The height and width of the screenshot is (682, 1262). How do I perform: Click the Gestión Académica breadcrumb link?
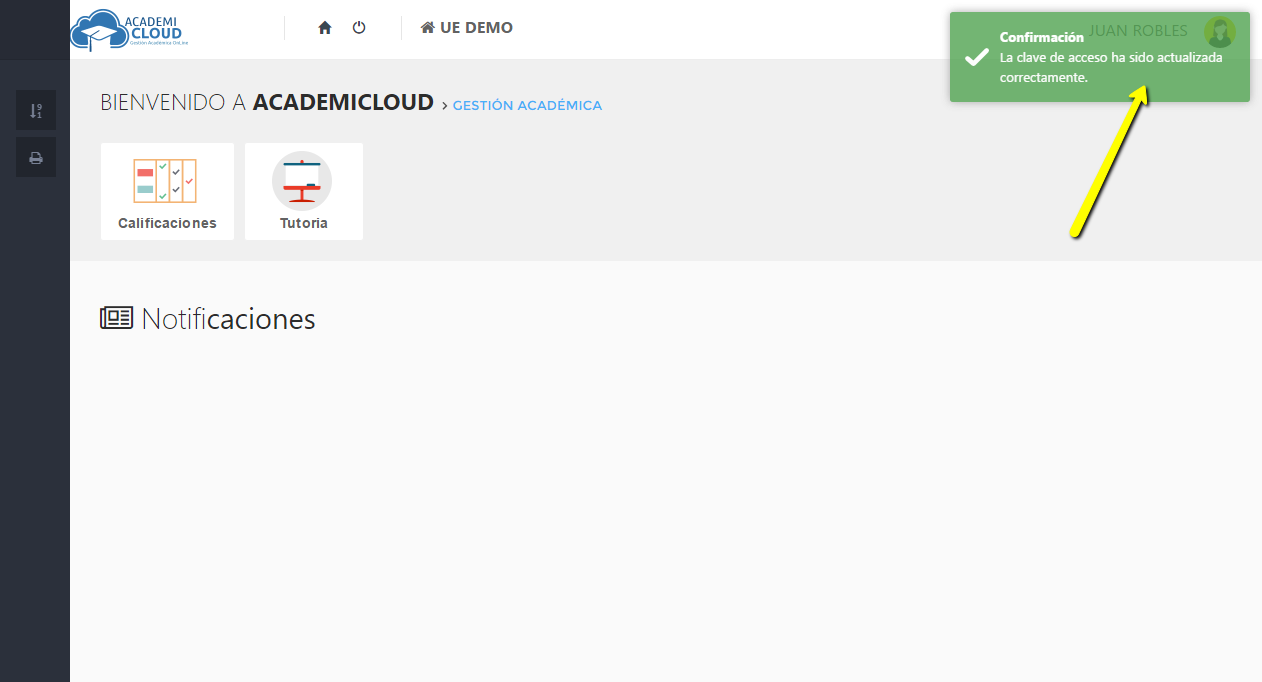[527, 105]
